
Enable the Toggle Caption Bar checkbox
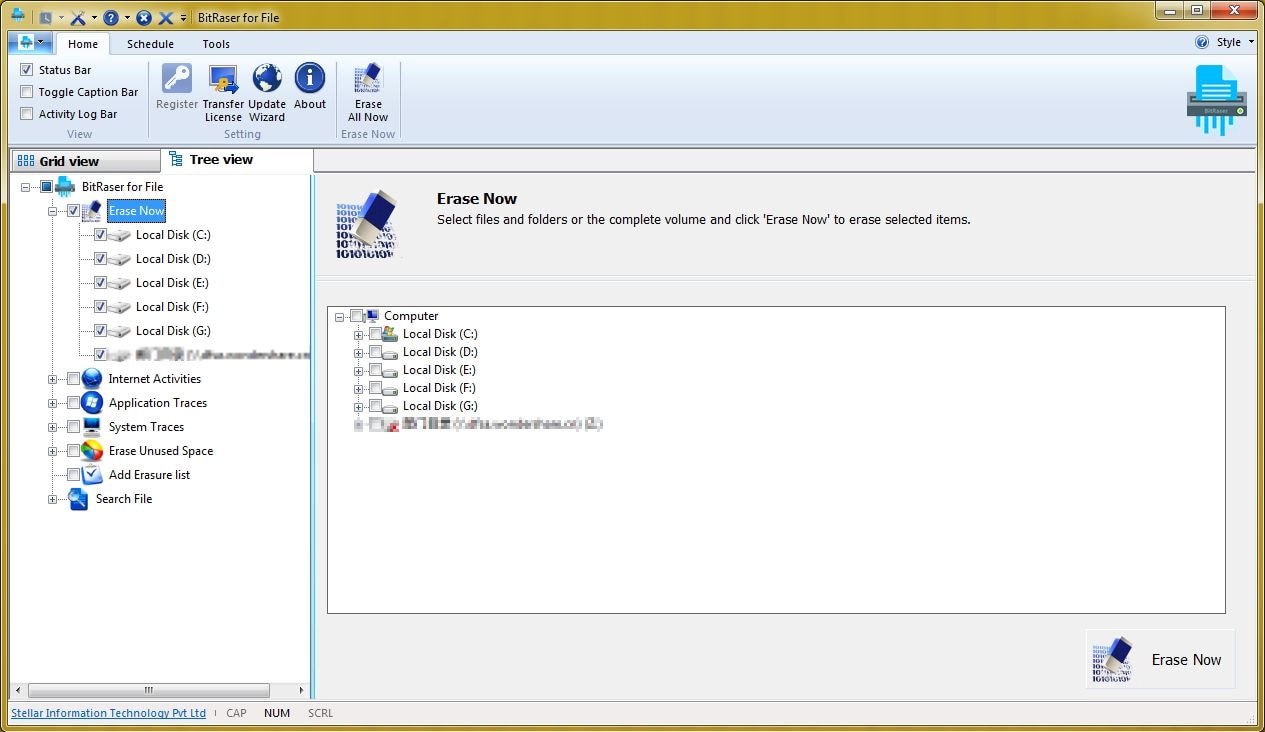27,92
